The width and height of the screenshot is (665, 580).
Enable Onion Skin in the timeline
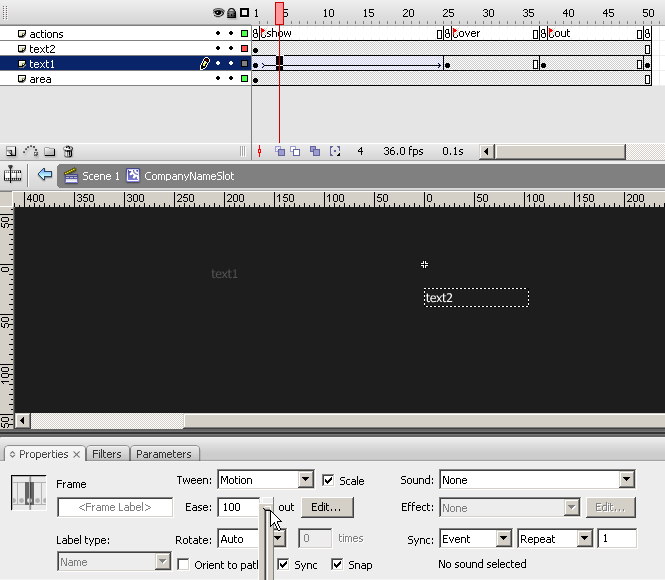click(x=280, y=152)
